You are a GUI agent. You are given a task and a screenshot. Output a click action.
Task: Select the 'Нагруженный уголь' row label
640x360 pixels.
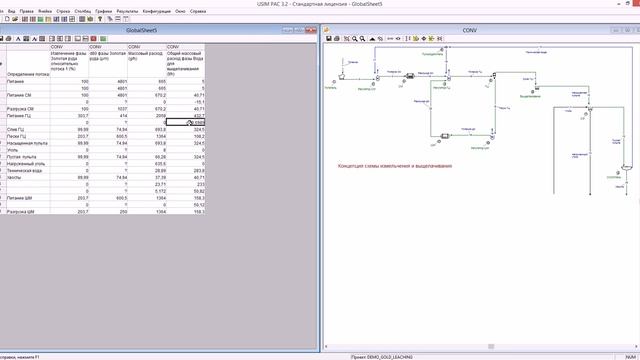[x=26, y=164]
